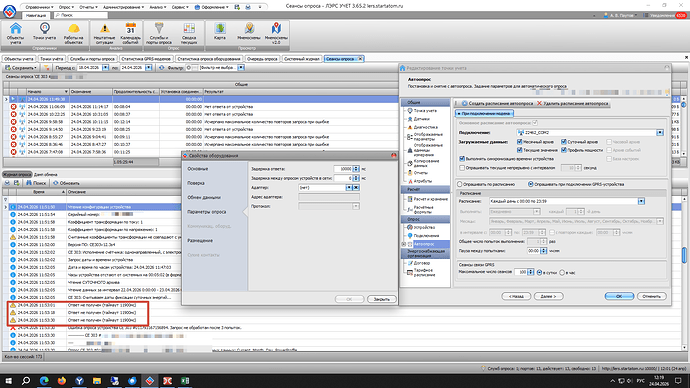
Task: Open the period end date picker 24.04.2026
Action: point(149,68)
